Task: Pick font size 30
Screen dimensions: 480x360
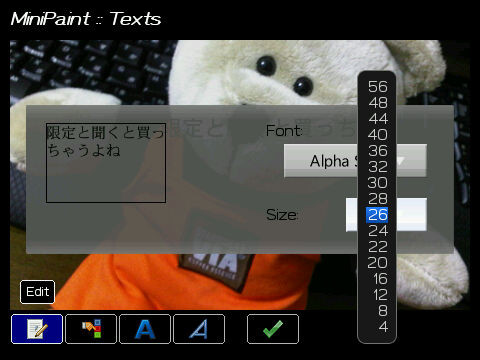Action: coord(378,183)
